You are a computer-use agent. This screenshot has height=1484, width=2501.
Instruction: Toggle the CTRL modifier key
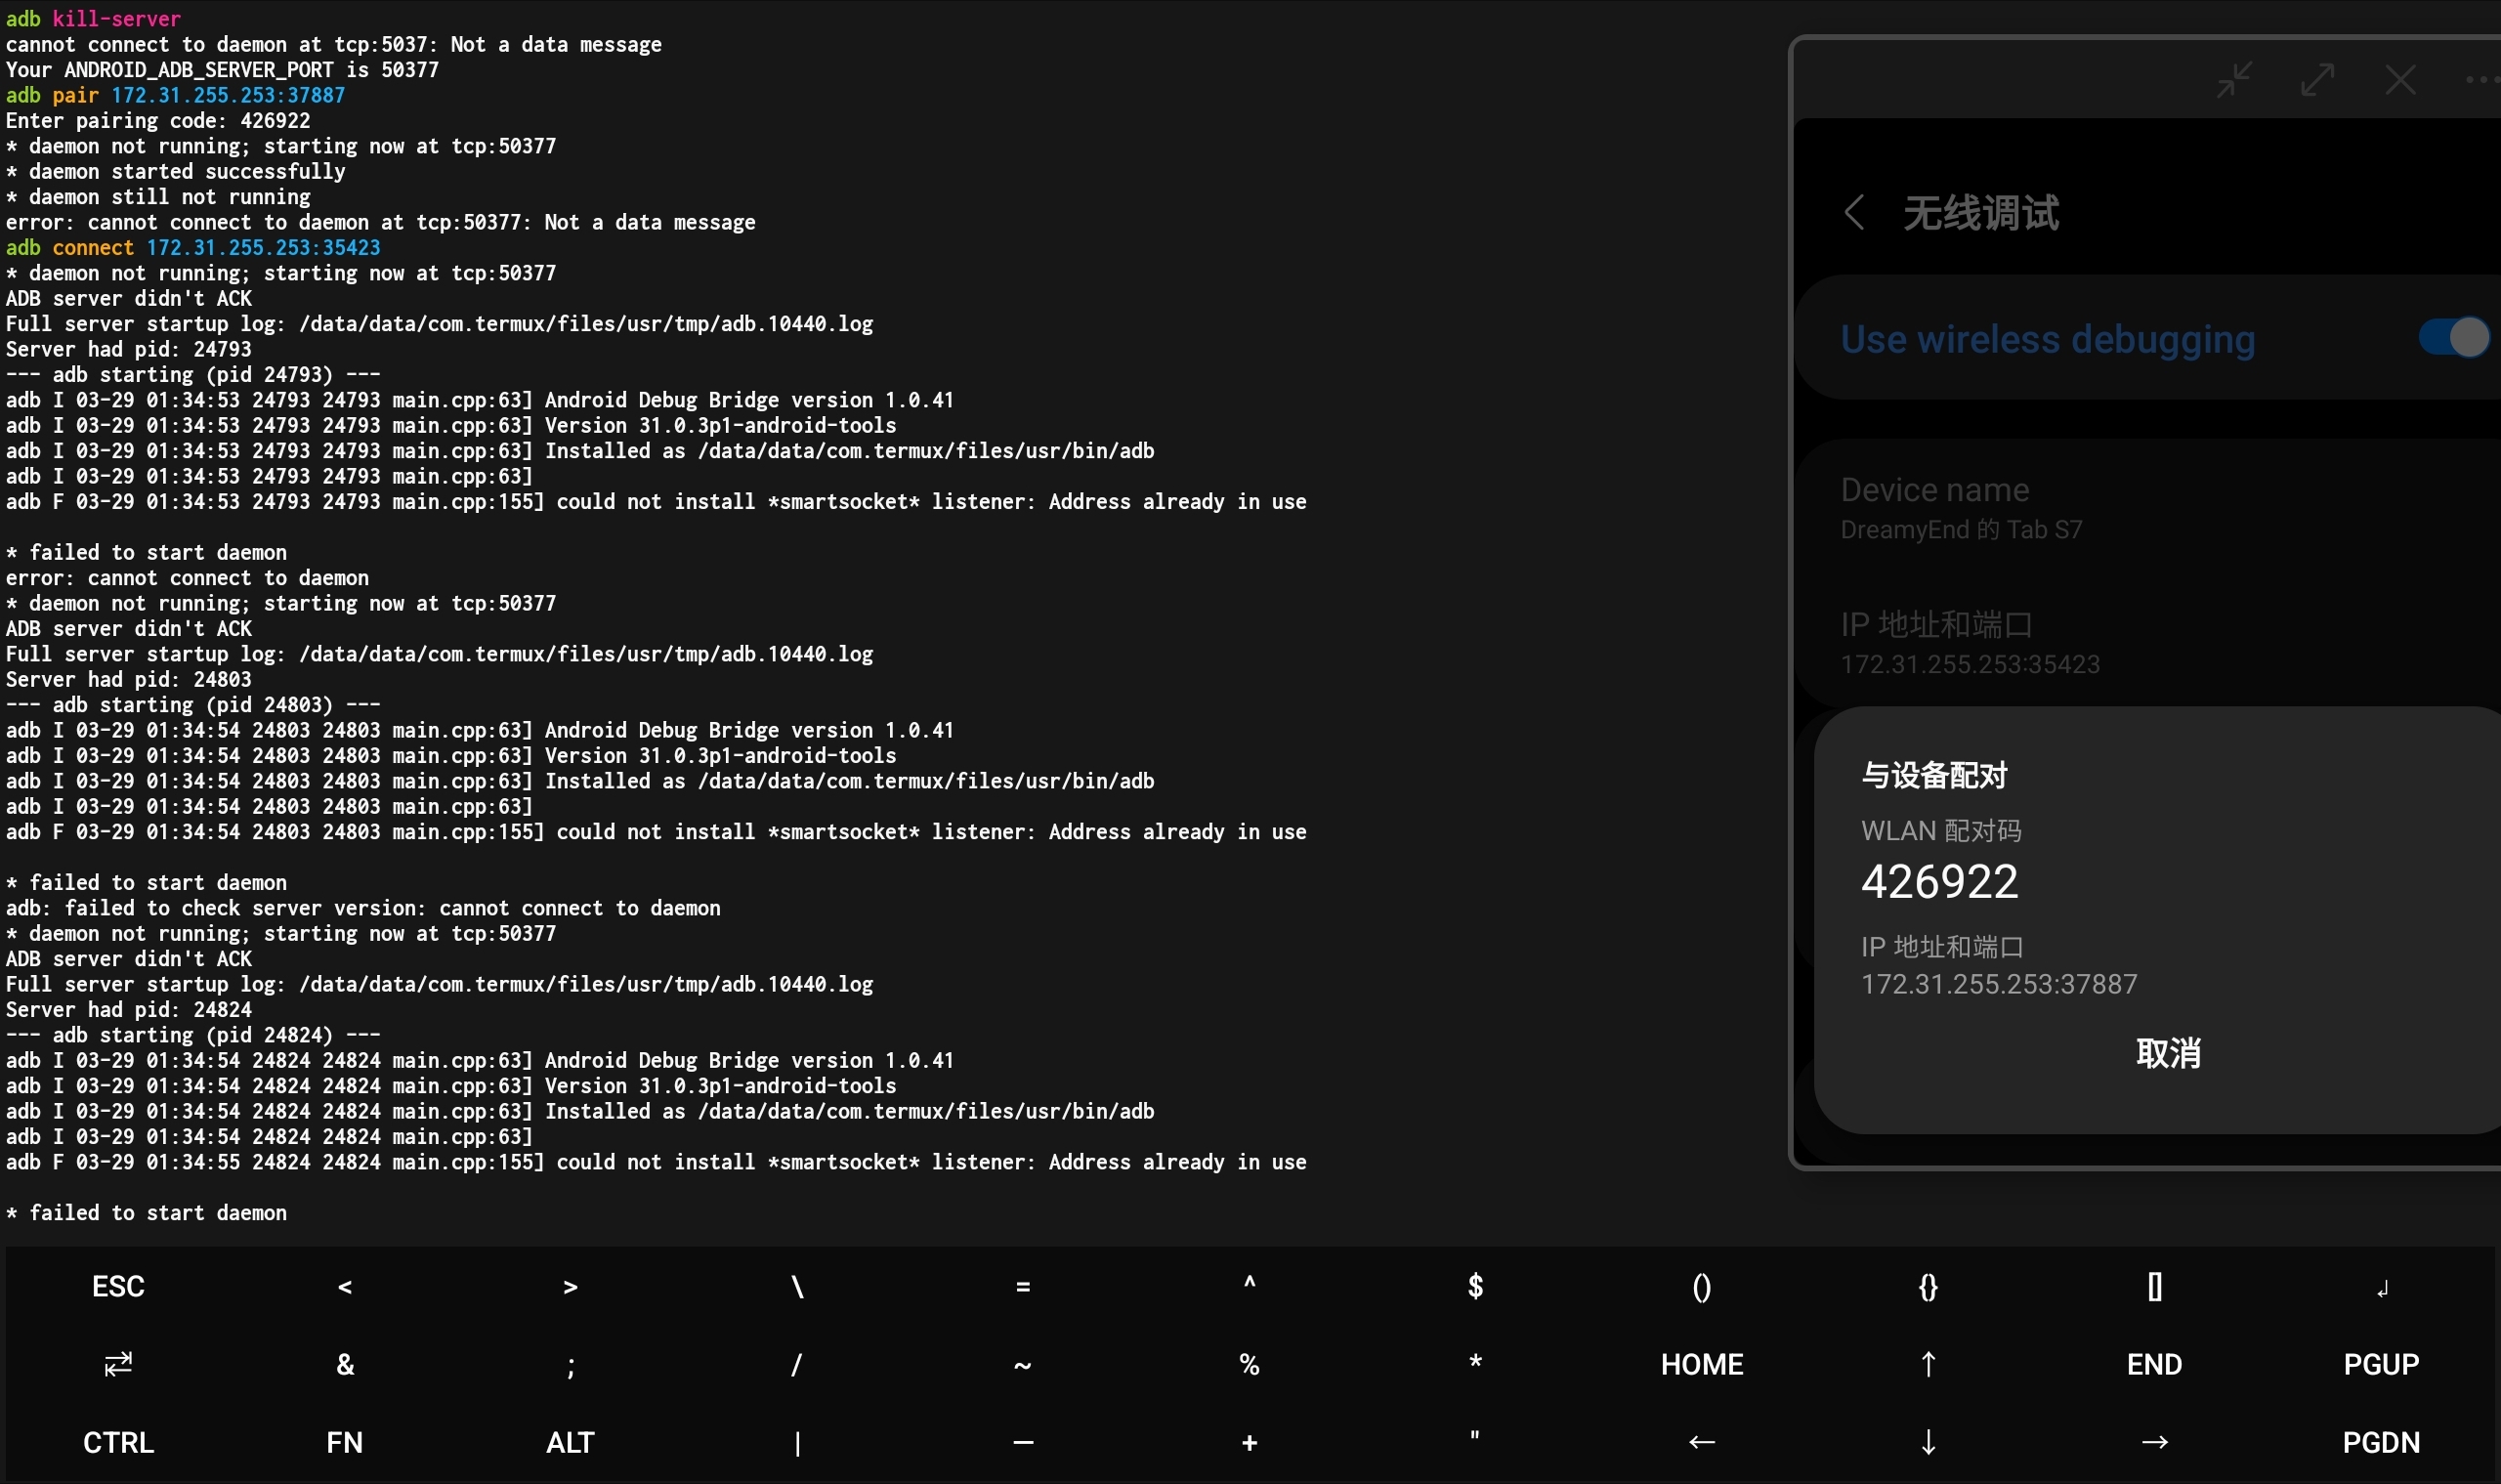tap(118, 1441)
